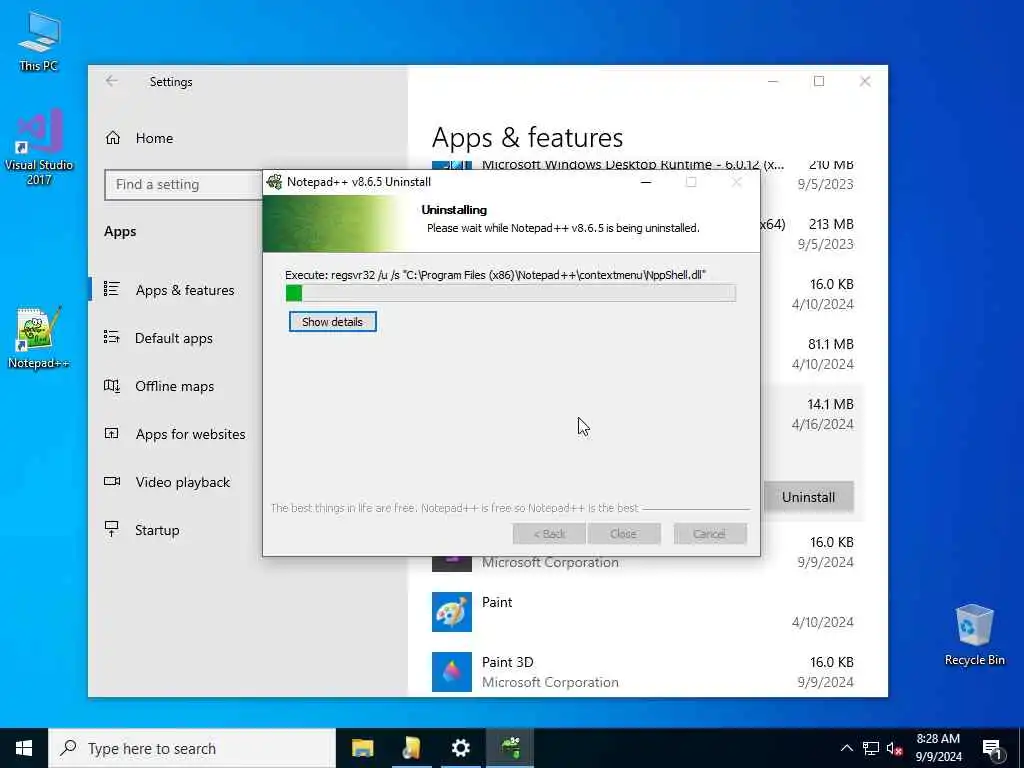The height and width of the screenshot is (768, 1024).
Task: Open Notepad++ desktop shortcut
Action: pos(39,338)
